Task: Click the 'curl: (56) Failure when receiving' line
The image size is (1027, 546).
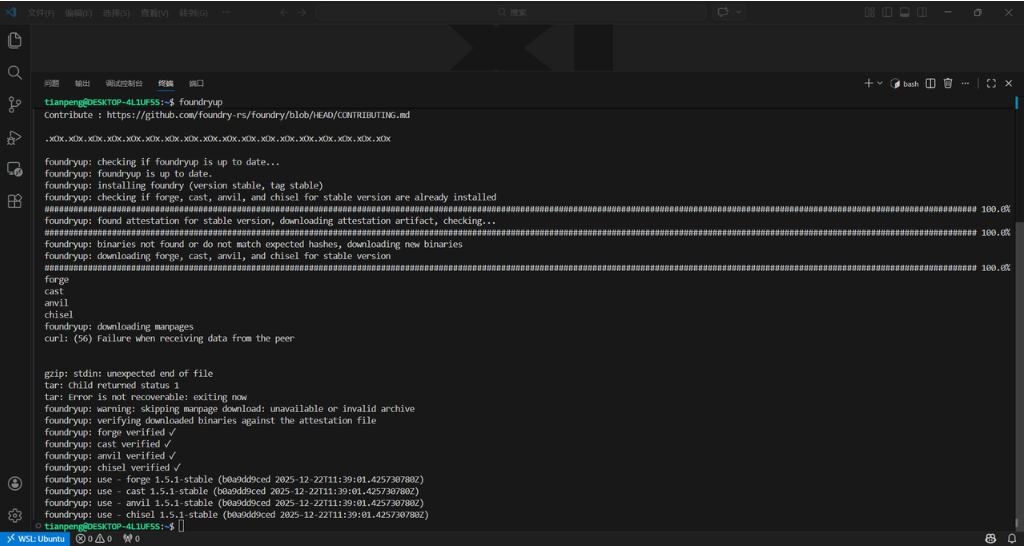Action: [170, 338]
